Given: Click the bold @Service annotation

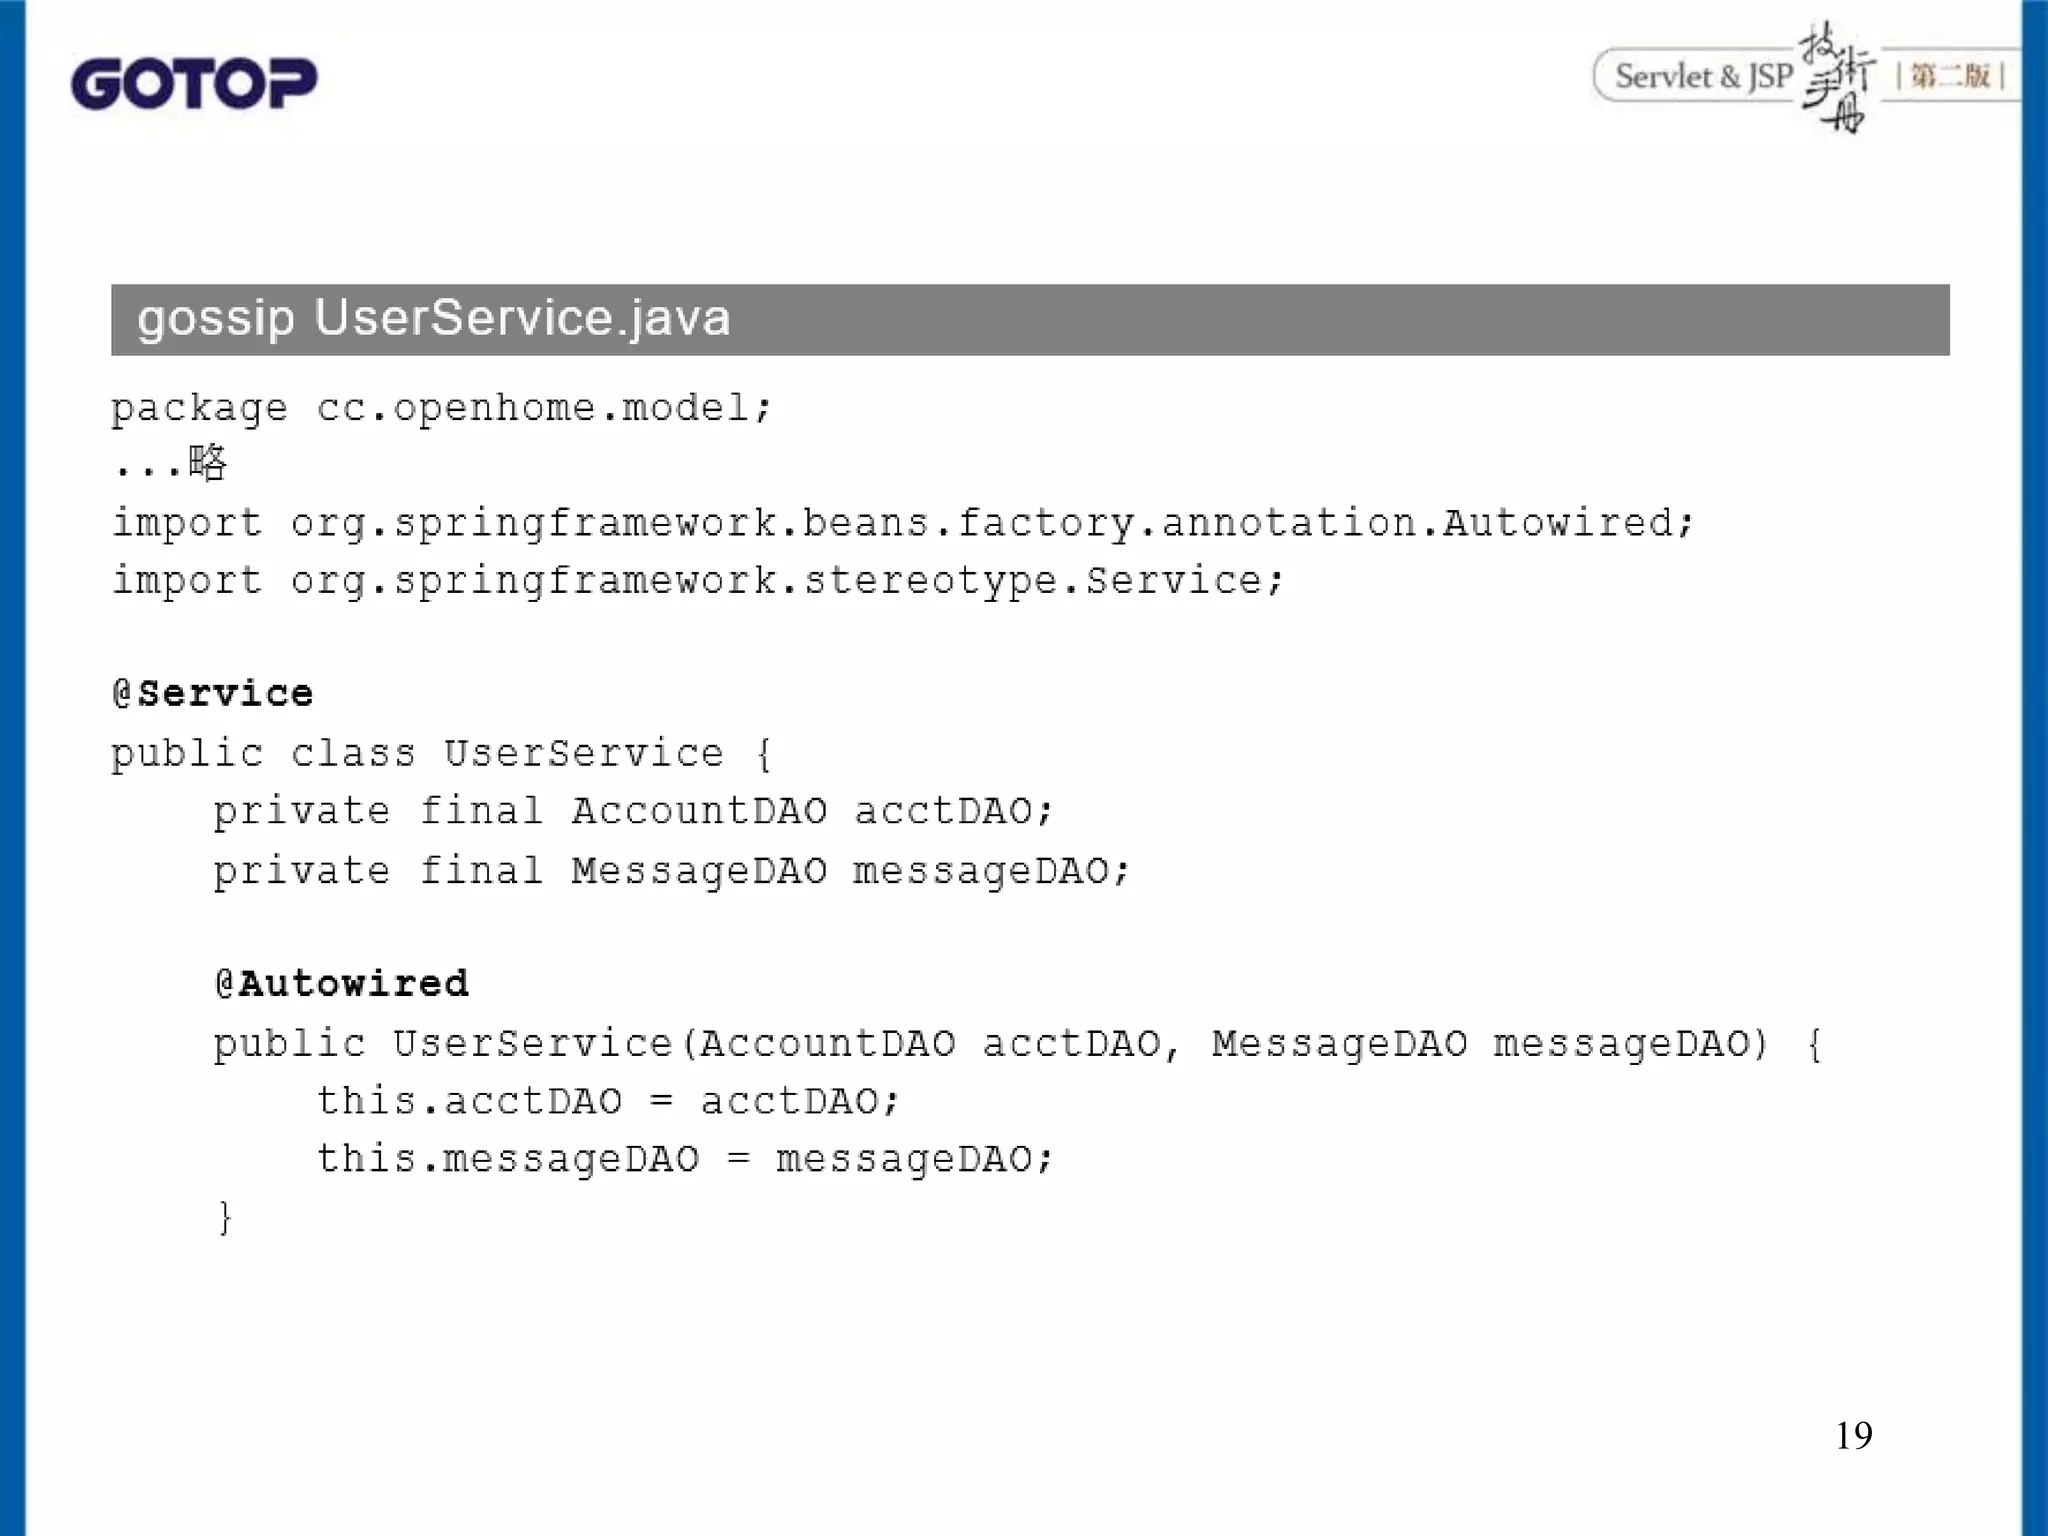Looking at the screenshot, I should (x=213, y=693).
